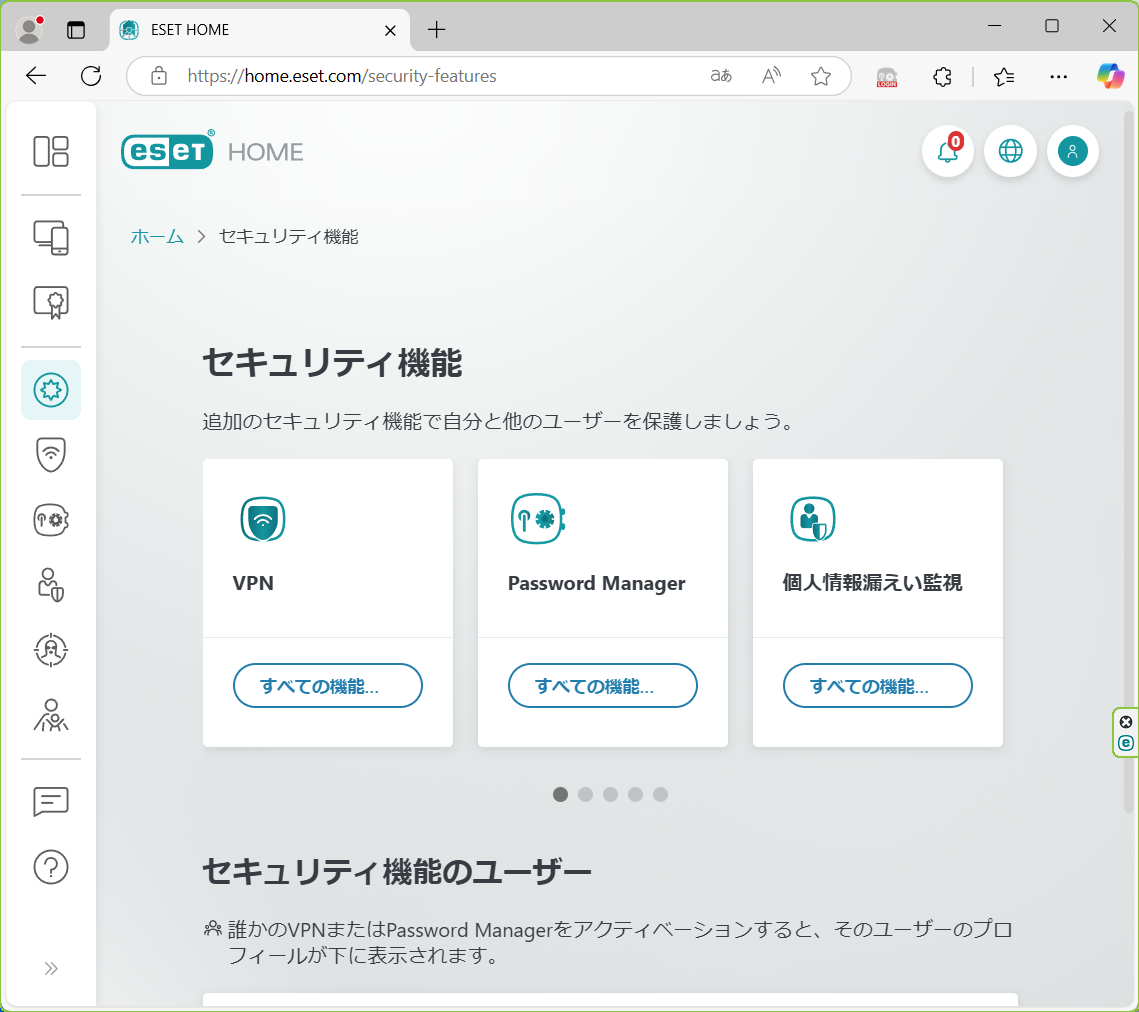Image resolution: width=1139 pixels, height=1012 pixels.
Task: Click the Password Manager card icon
Action: tap(538, 519)
